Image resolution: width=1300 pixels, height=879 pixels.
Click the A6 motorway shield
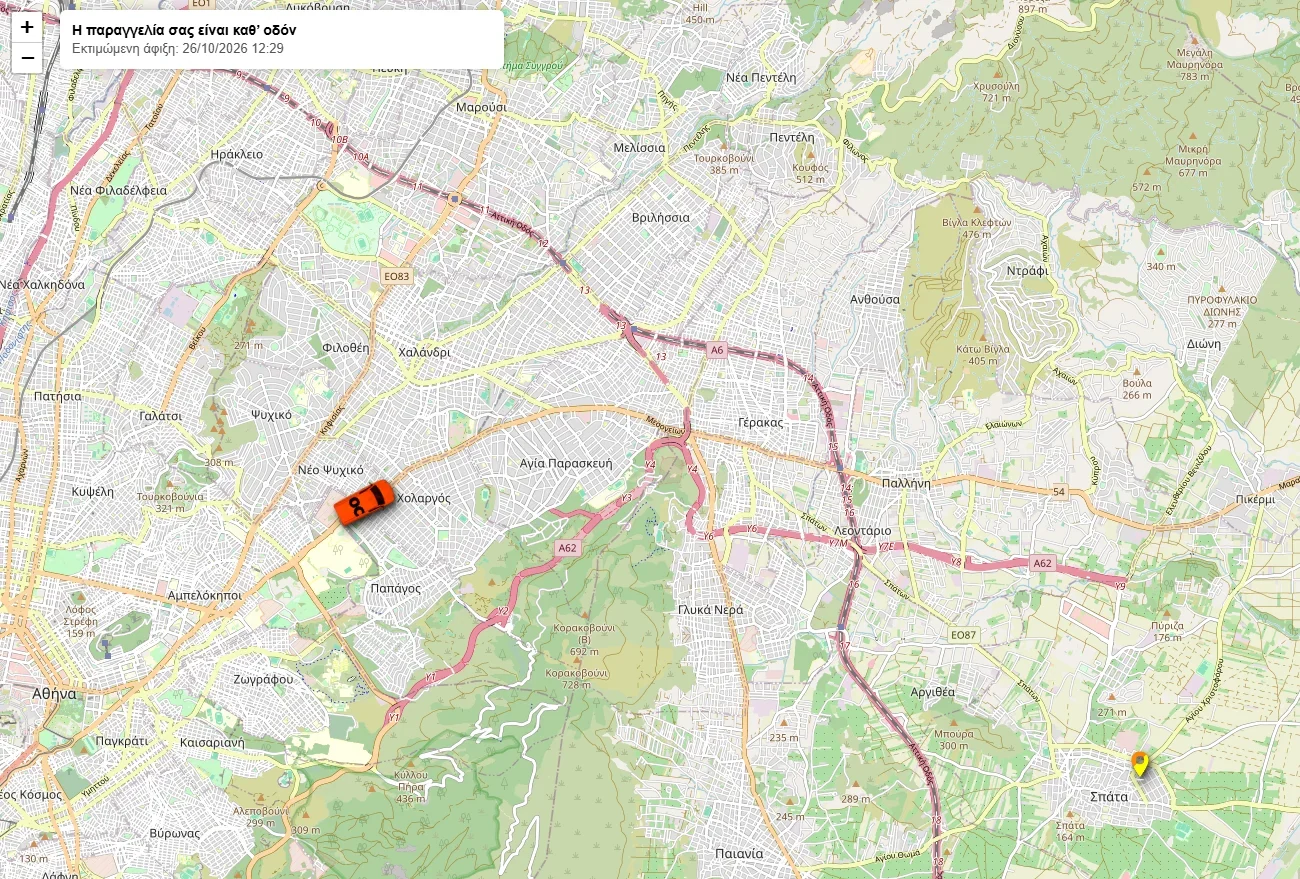click(716, 350)
